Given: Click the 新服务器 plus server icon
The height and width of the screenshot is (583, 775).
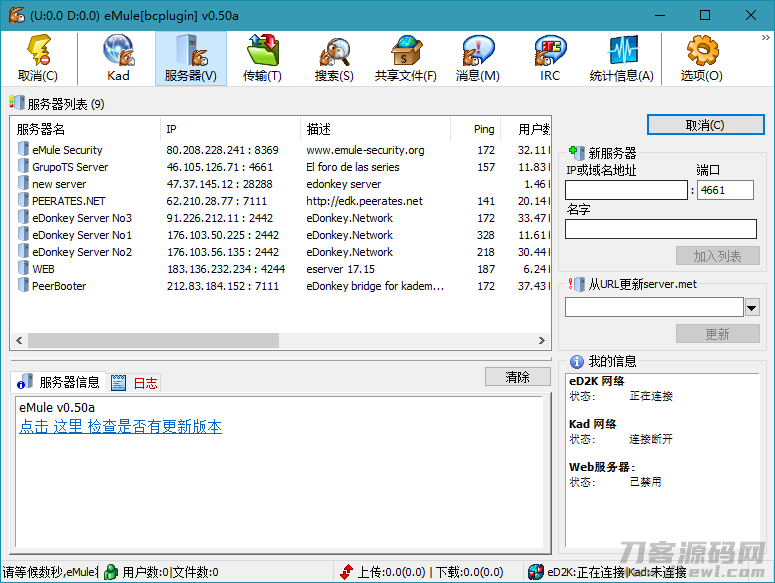Looking at the screenshot, I should [x=577, y=153].
